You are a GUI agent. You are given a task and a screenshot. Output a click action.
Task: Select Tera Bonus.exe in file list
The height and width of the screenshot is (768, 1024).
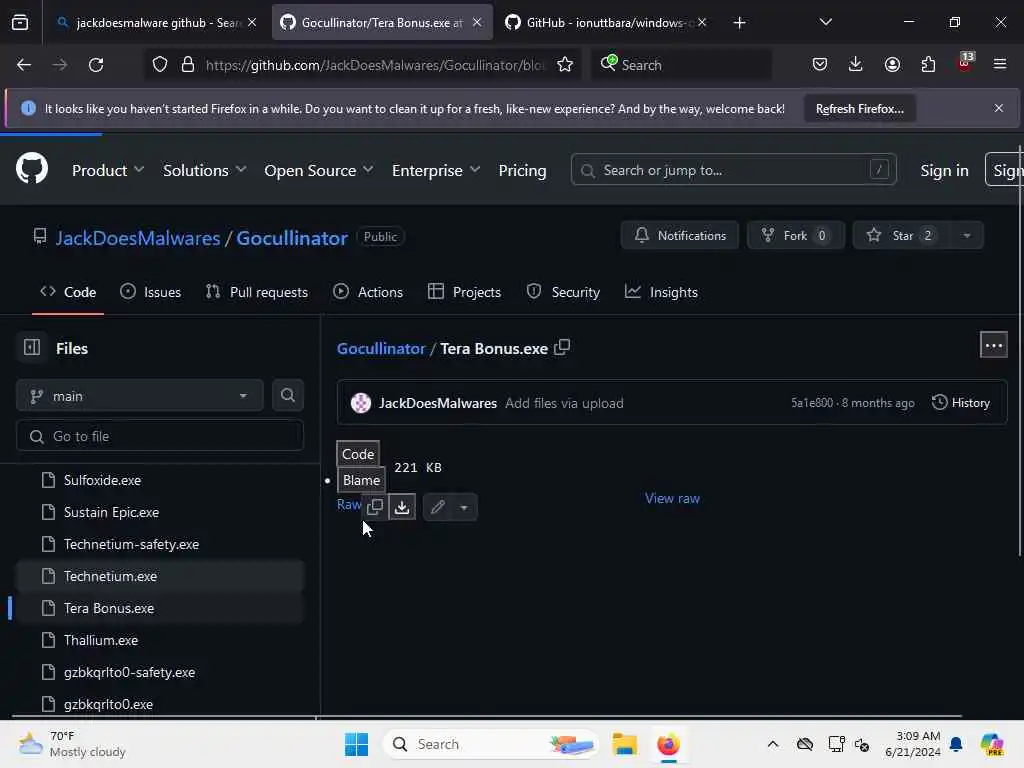tap(159, 608)
